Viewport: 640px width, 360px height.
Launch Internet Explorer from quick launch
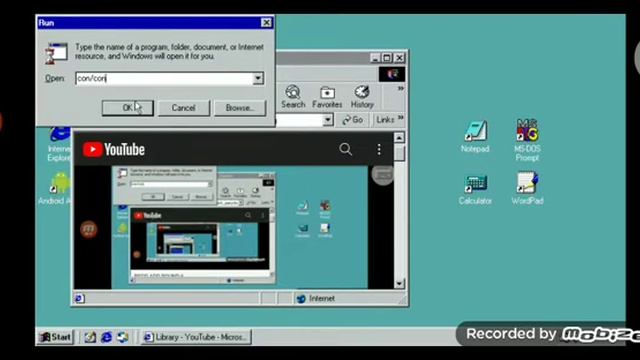(x=107, y=337)
